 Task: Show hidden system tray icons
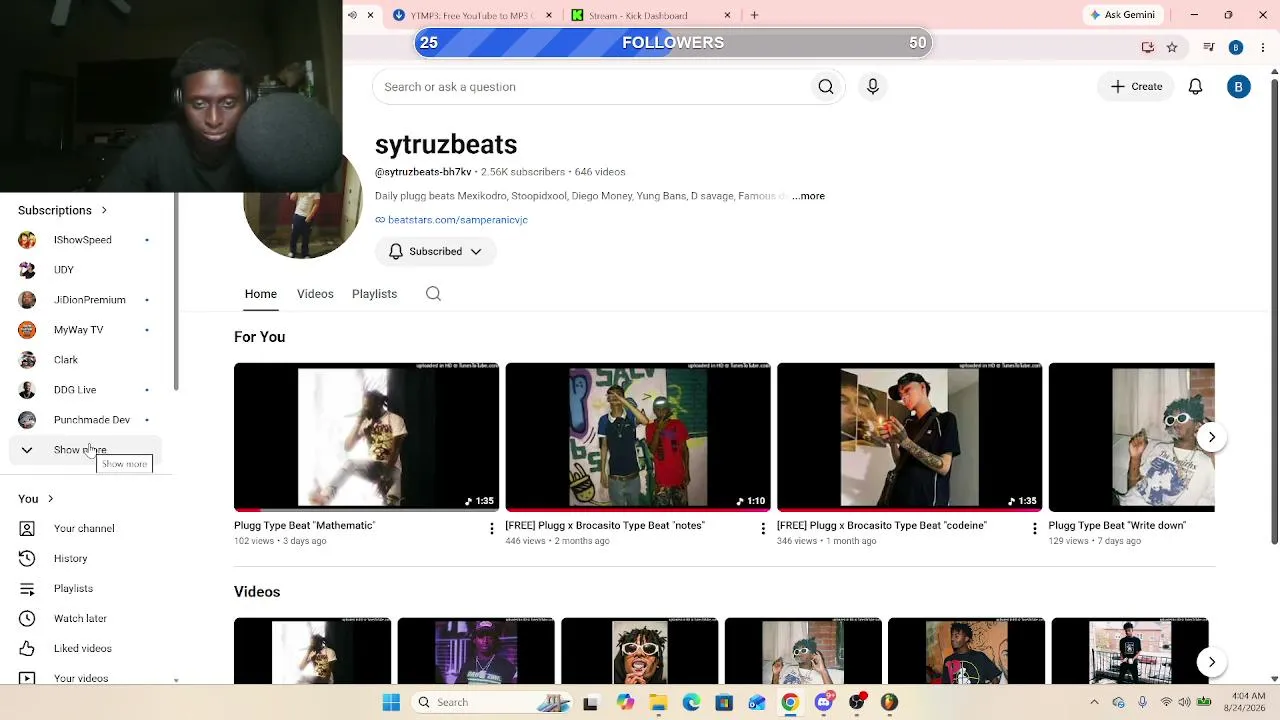point(1094,702)
